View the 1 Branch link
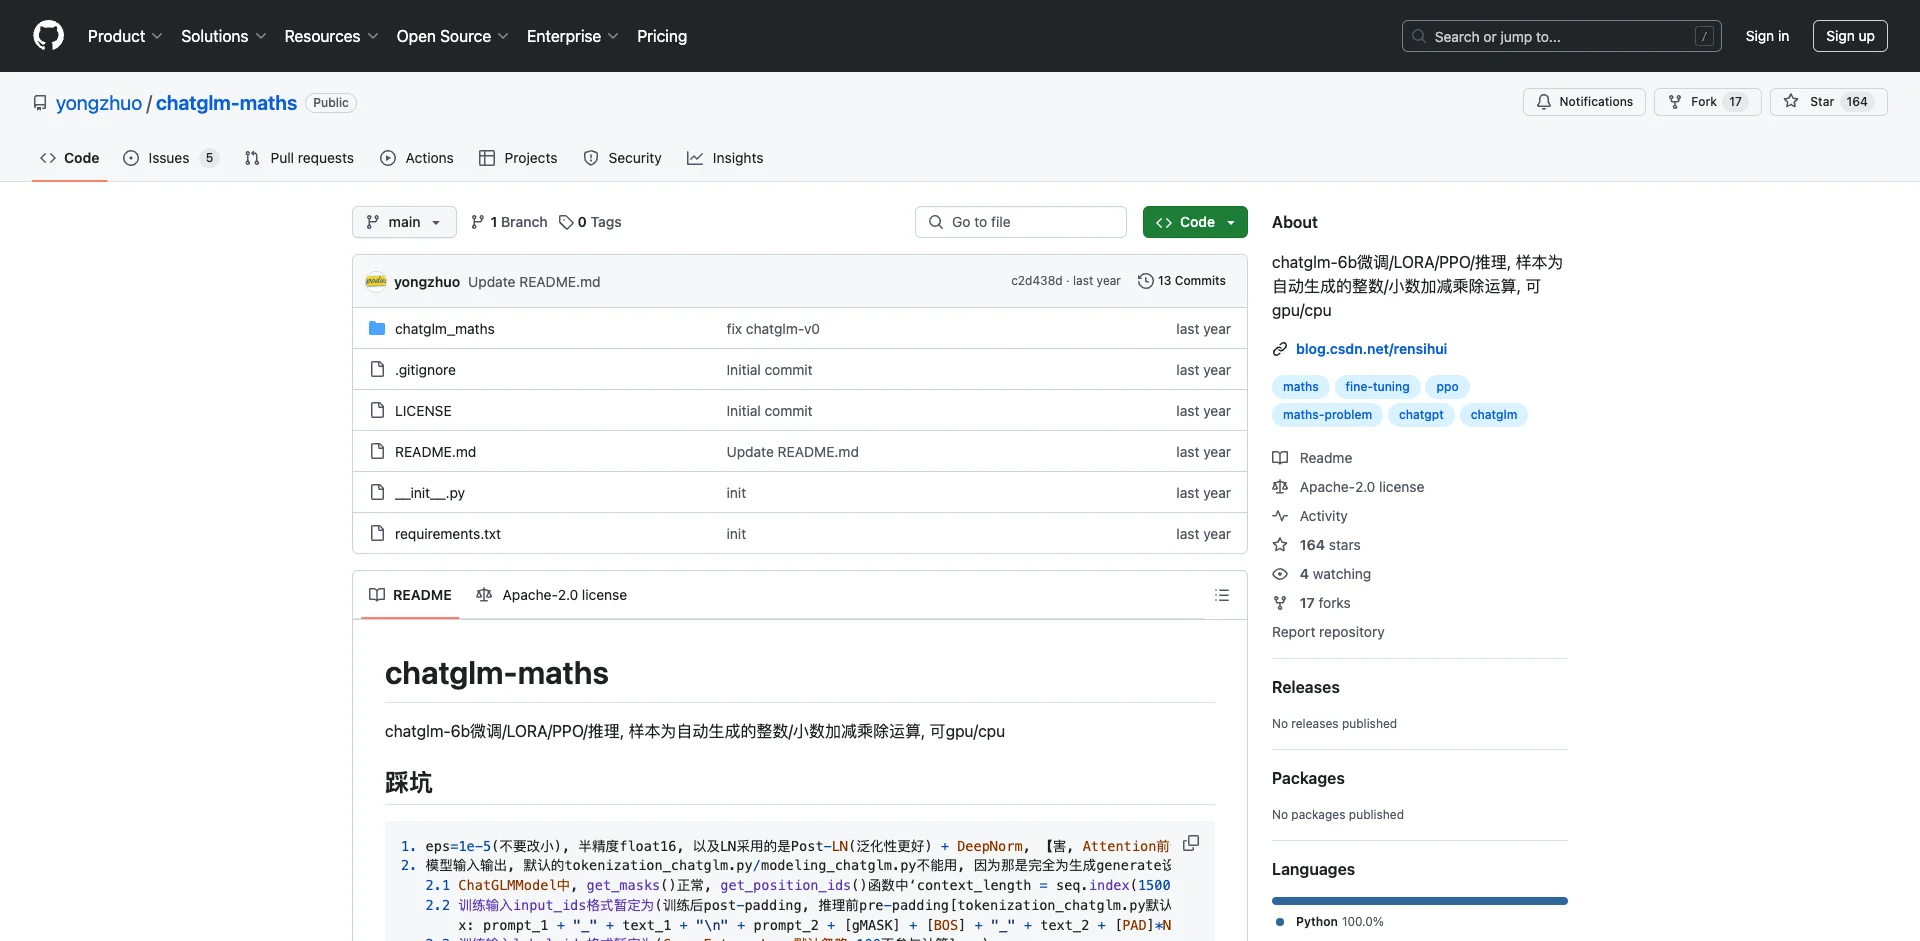Image resolution: width=1920 pixels, height=941 pixels. (x=509, y=222)
